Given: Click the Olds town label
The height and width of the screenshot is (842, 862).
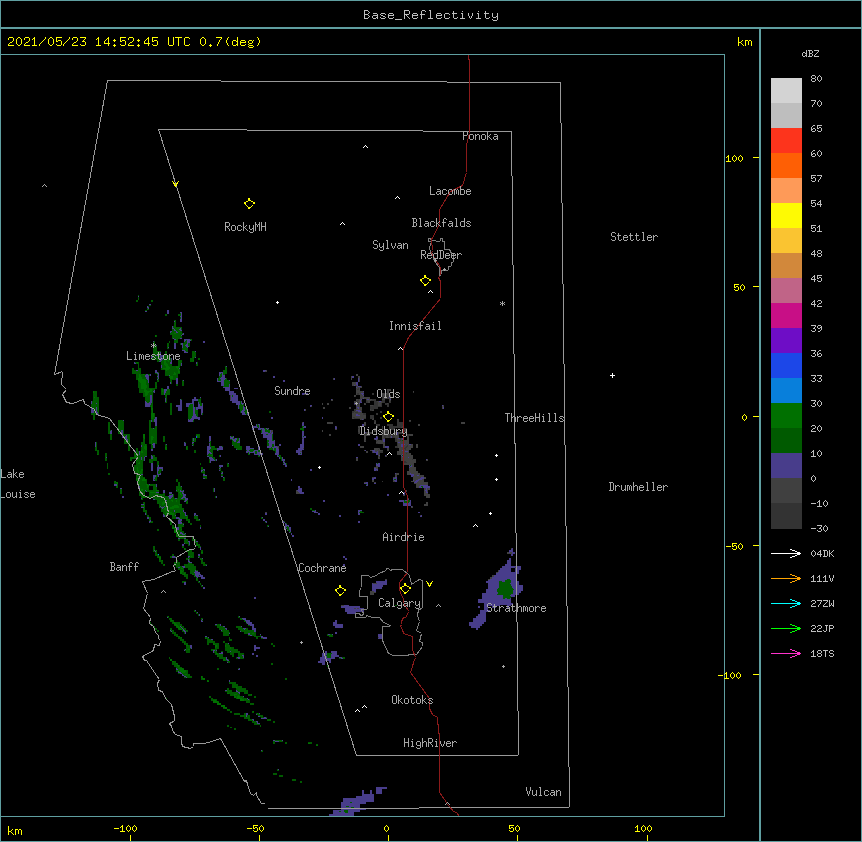Looking at the screenshot, I should [388, 394].
